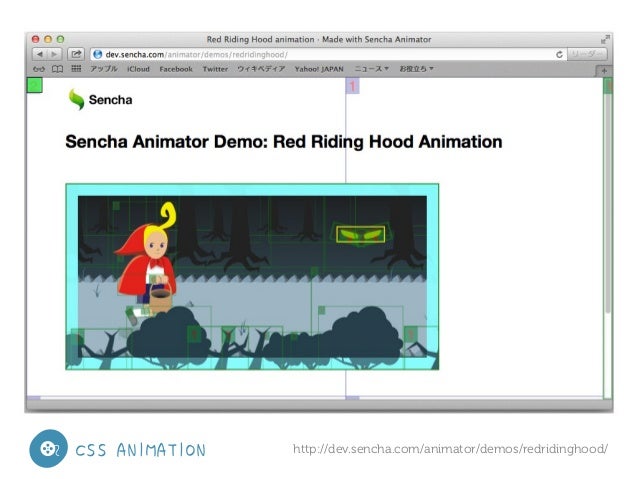
Task: Expand the ニュース bookmarks folder
Action: point(371,69)
